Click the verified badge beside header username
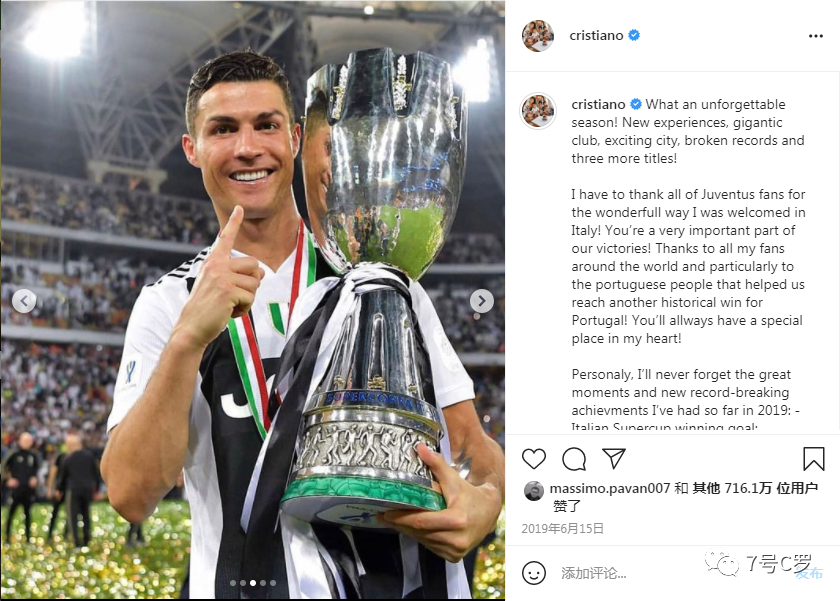Screen dimensions: 840x601 pyautogui.click(x=634, y=35)
